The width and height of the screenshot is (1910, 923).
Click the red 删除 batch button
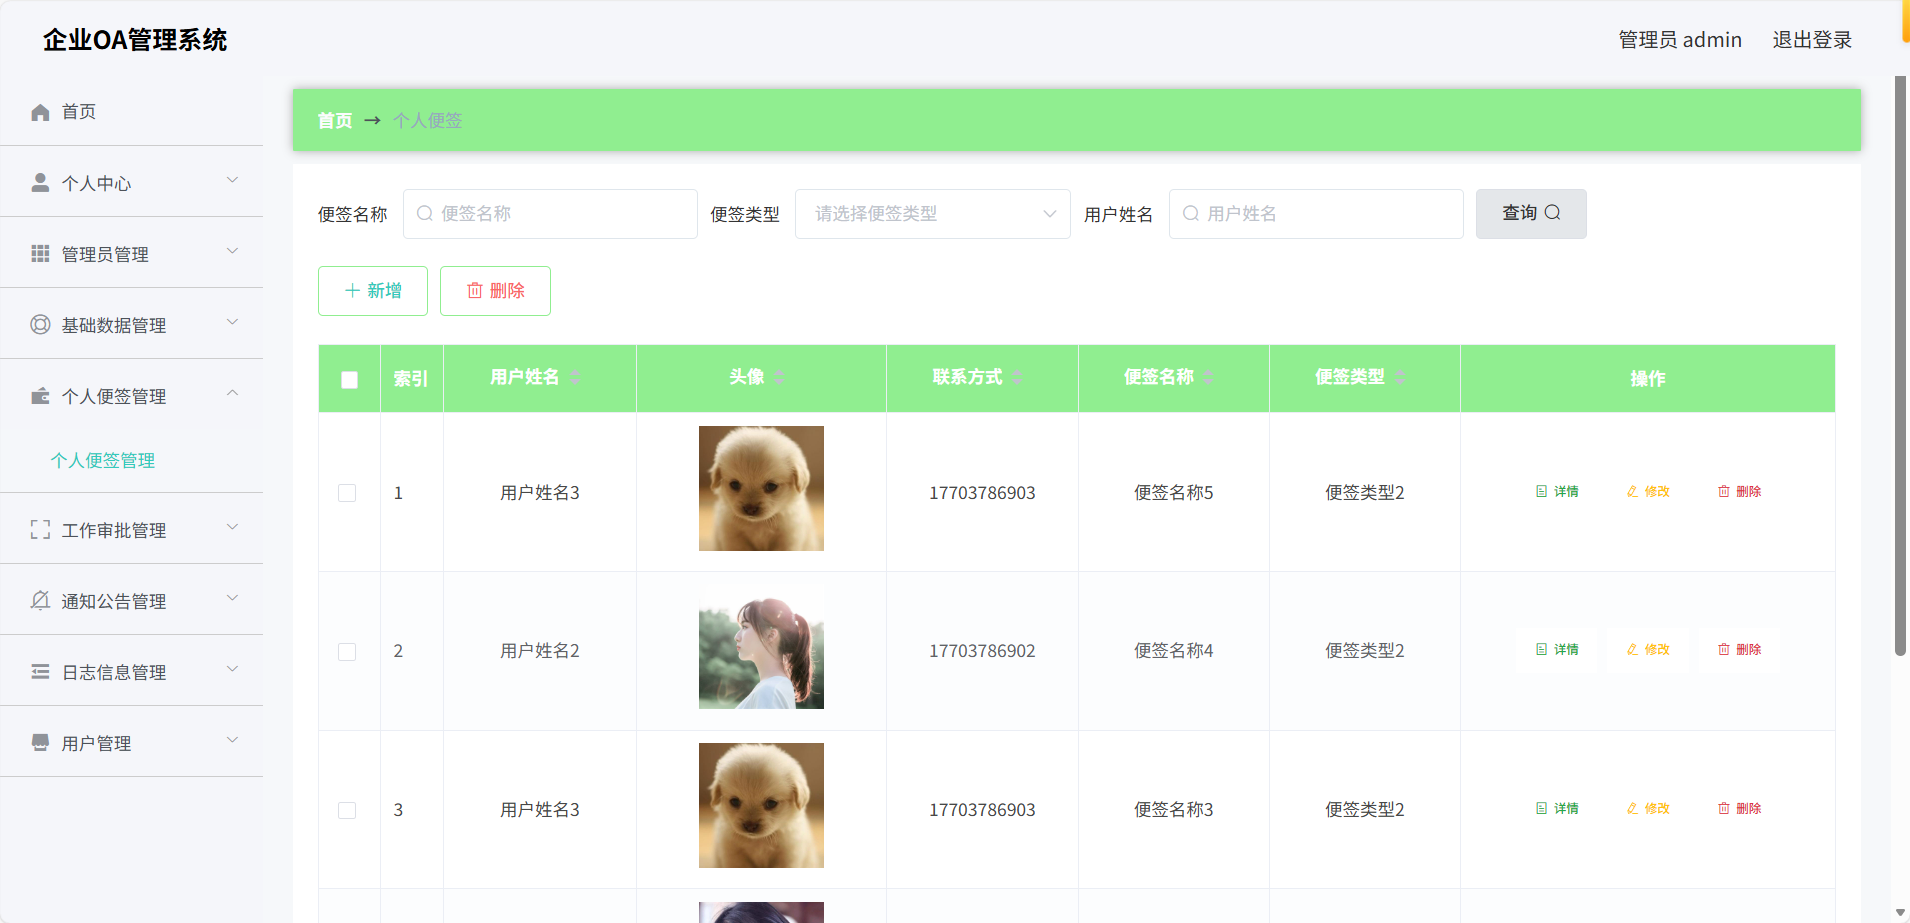(495, 291)
